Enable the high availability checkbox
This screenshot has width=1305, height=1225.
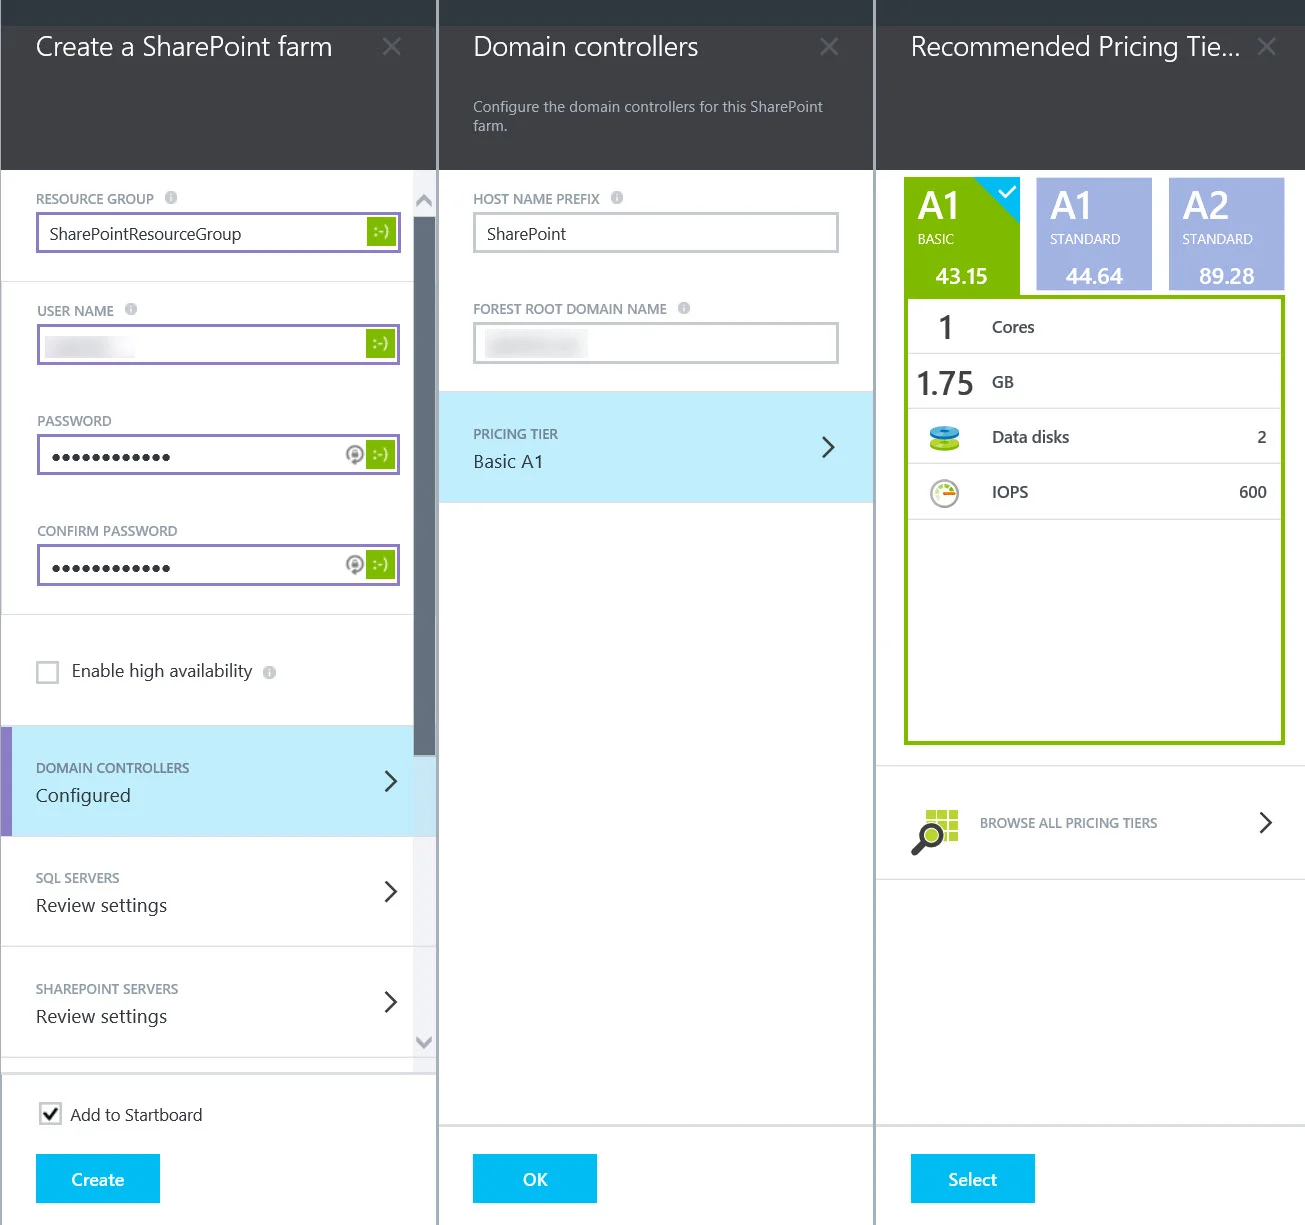(x=47, y=672)
